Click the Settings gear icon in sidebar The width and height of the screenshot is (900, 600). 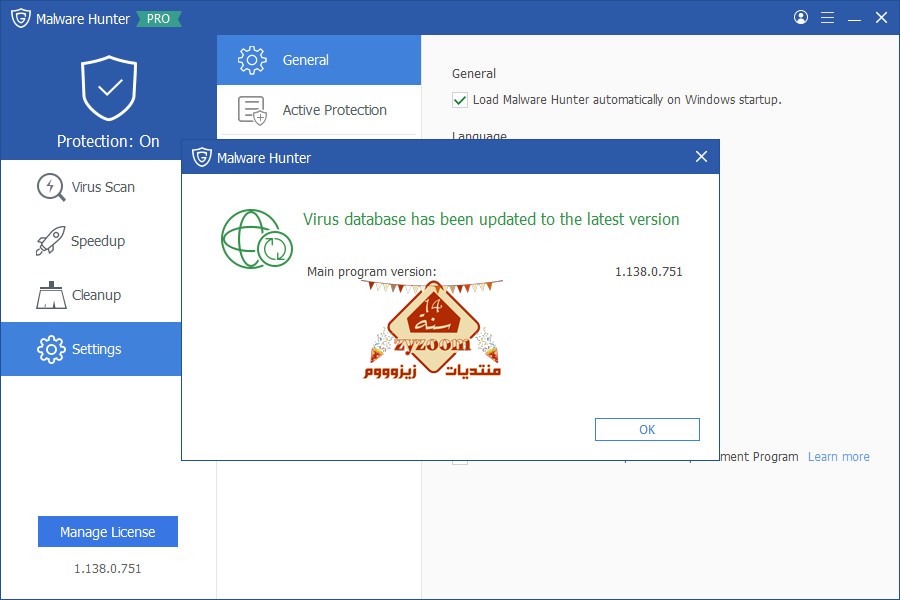[x=51, y=349]
